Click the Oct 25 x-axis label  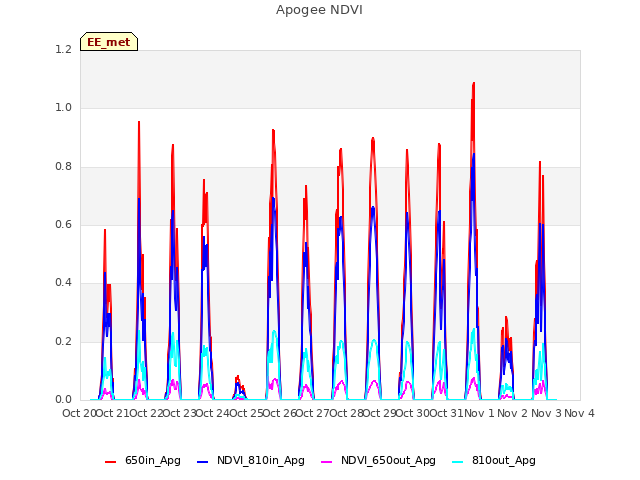(246, 413)
